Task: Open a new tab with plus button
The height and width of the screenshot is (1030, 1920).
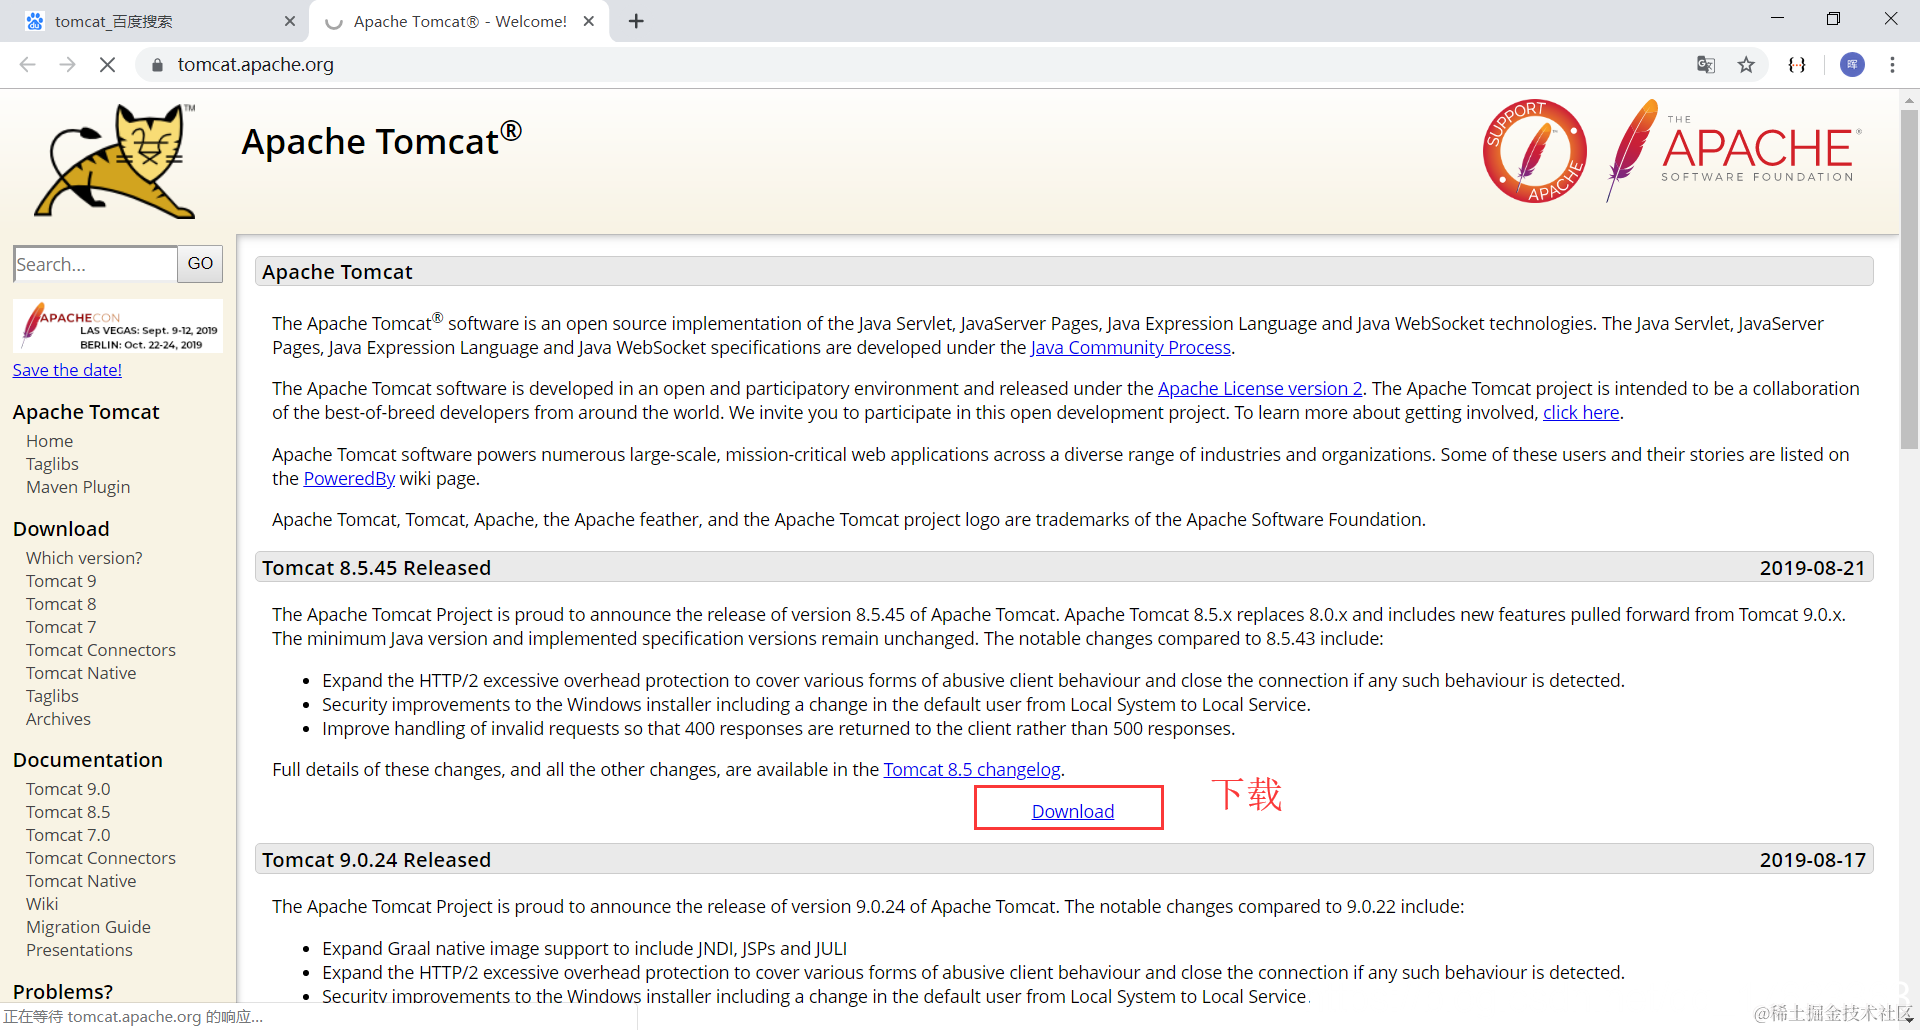Action: (x=636, y=21)
